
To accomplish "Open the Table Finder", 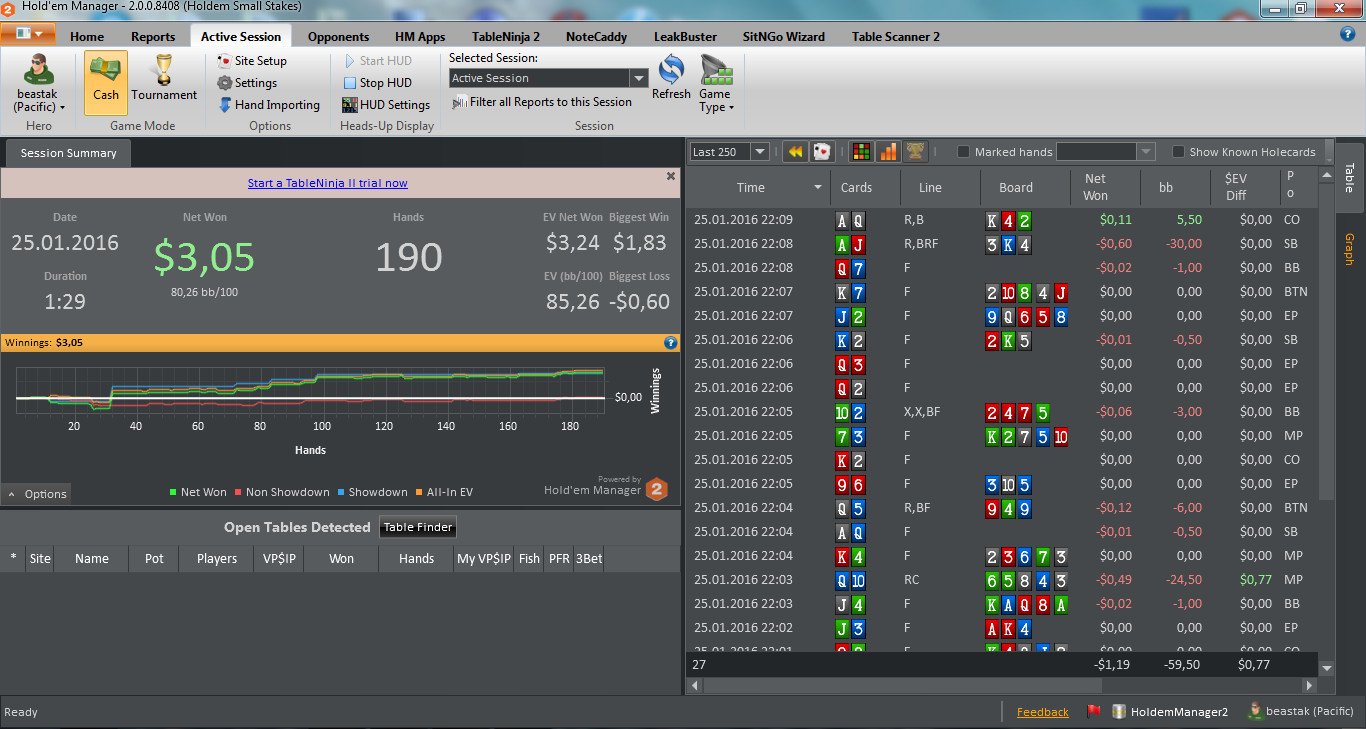I will [418, 527].
